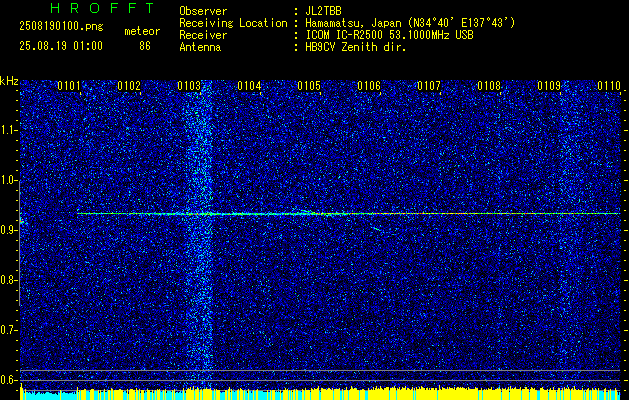Click the Receiver label
629x400 pixels.
(x=203, y=35)
